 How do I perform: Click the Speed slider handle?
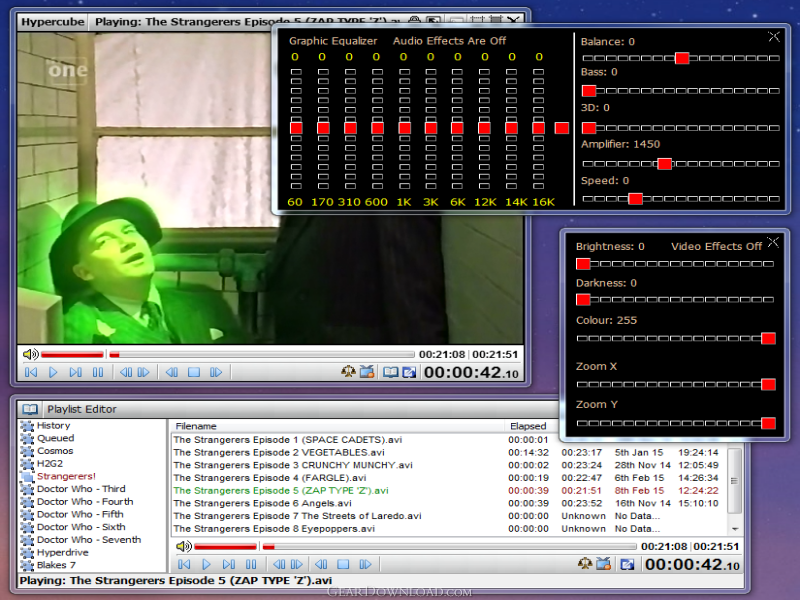[x=635, y=199]
